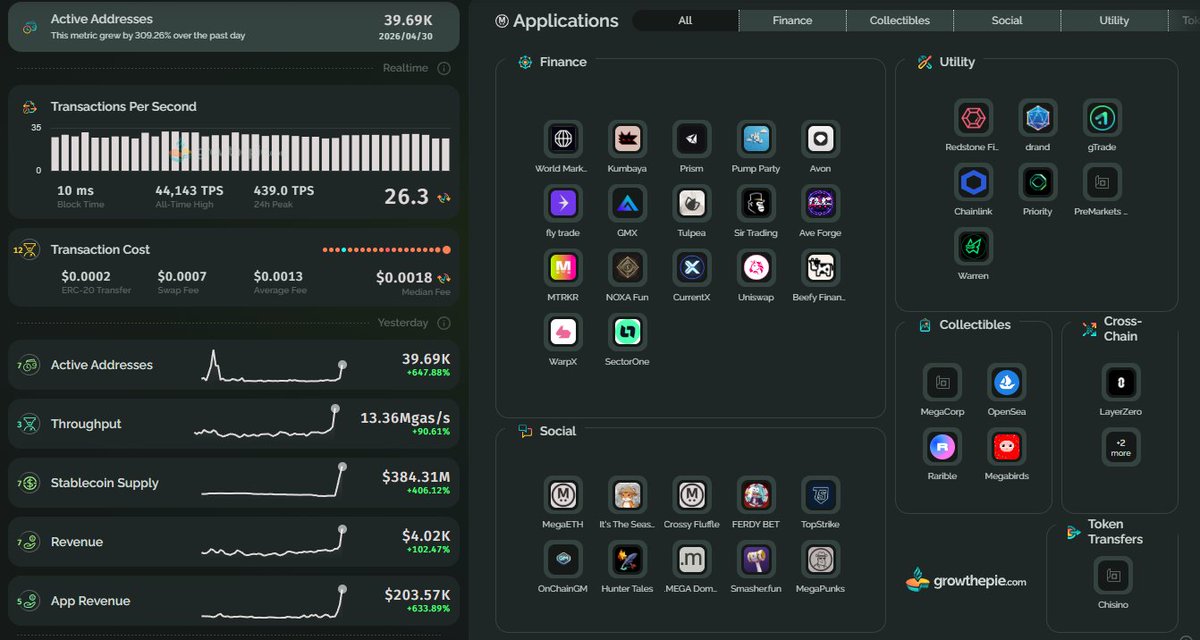Open the Revenue metric row
This screenshot has width=1200, height=640.
click(234, 542)
